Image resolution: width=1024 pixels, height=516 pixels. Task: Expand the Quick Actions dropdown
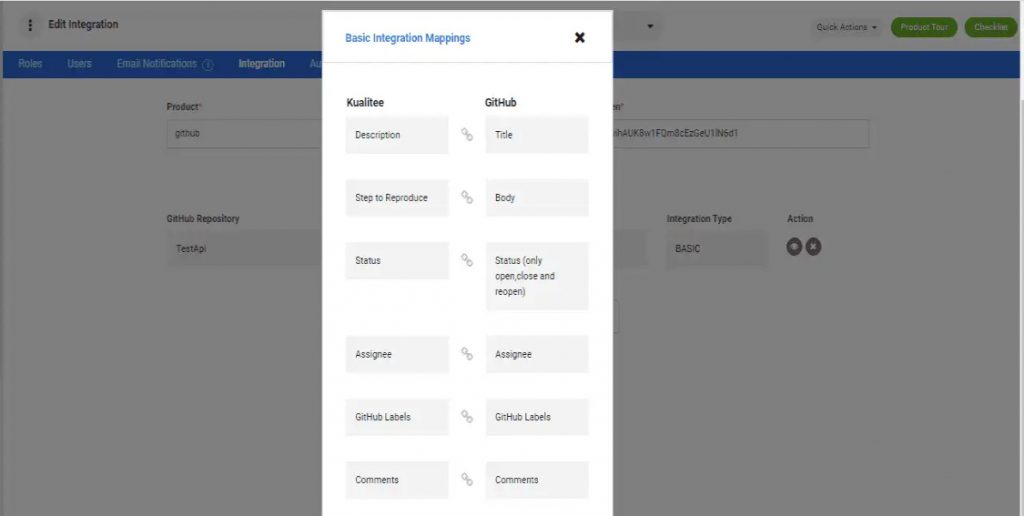pos(846,27)
